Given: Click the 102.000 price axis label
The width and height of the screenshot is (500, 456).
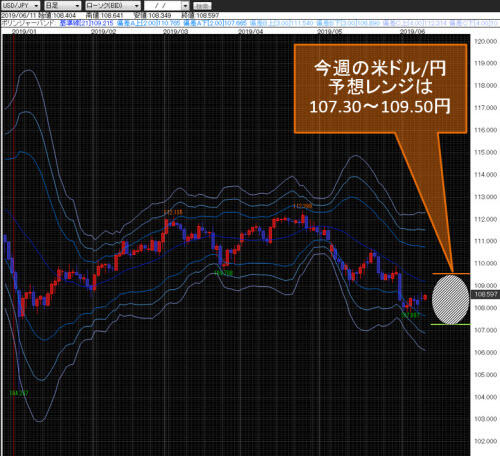Looking at the screenshot, I should (x=486, y=441).
